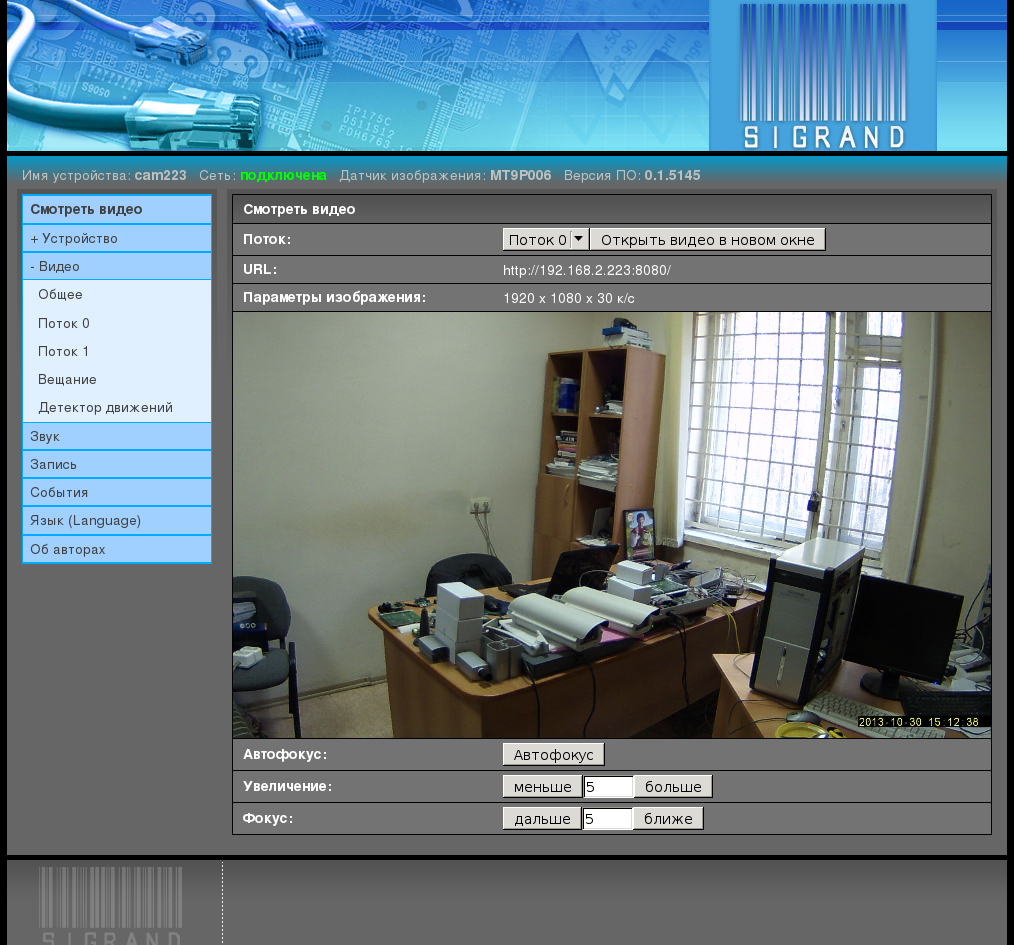Click the URL http://192.168.2.223:8080/
The height and width of the screenshot is (945, 1014).
pos(587,270)
